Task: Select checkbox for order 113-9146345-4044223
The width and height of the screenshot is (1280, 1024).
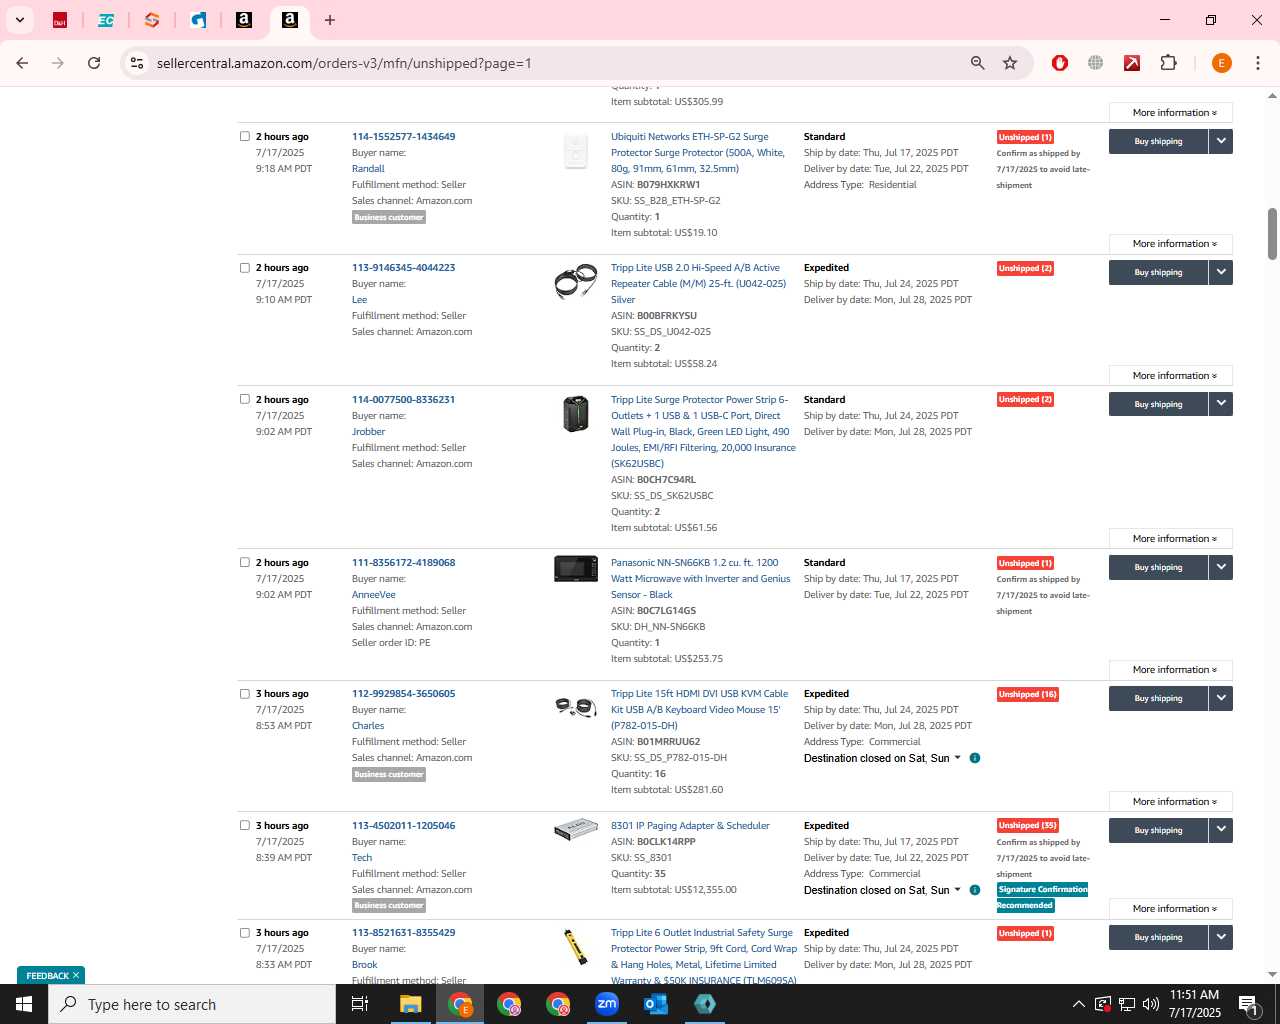Action: click(245, 267)
